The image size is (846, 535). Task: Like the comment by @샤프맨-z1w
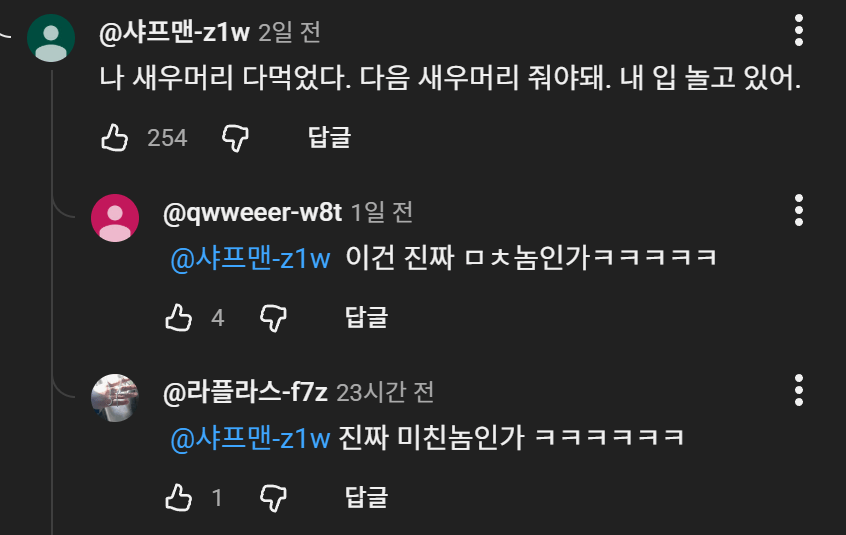pyautogui.click(x=114, y=138)
